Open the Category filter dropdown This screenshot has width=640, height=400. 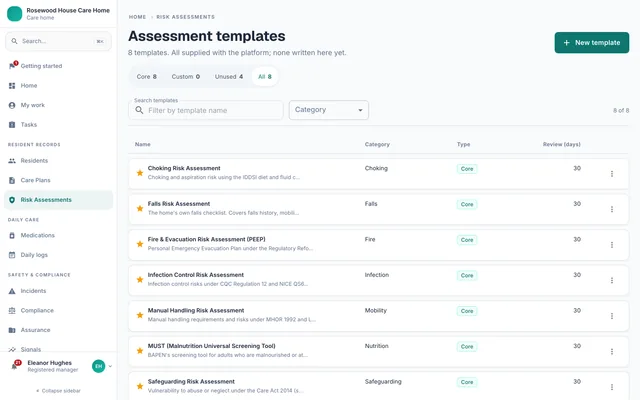[x=329, y=110]
